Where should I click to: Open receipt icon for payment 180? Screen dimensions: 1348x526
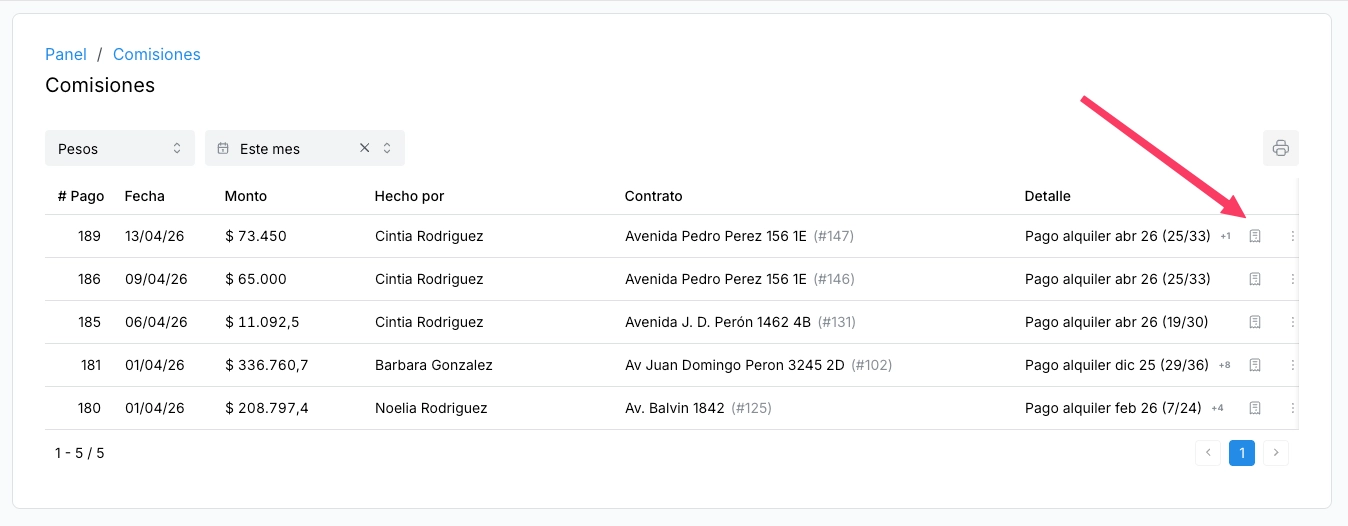click(1255, 408)
